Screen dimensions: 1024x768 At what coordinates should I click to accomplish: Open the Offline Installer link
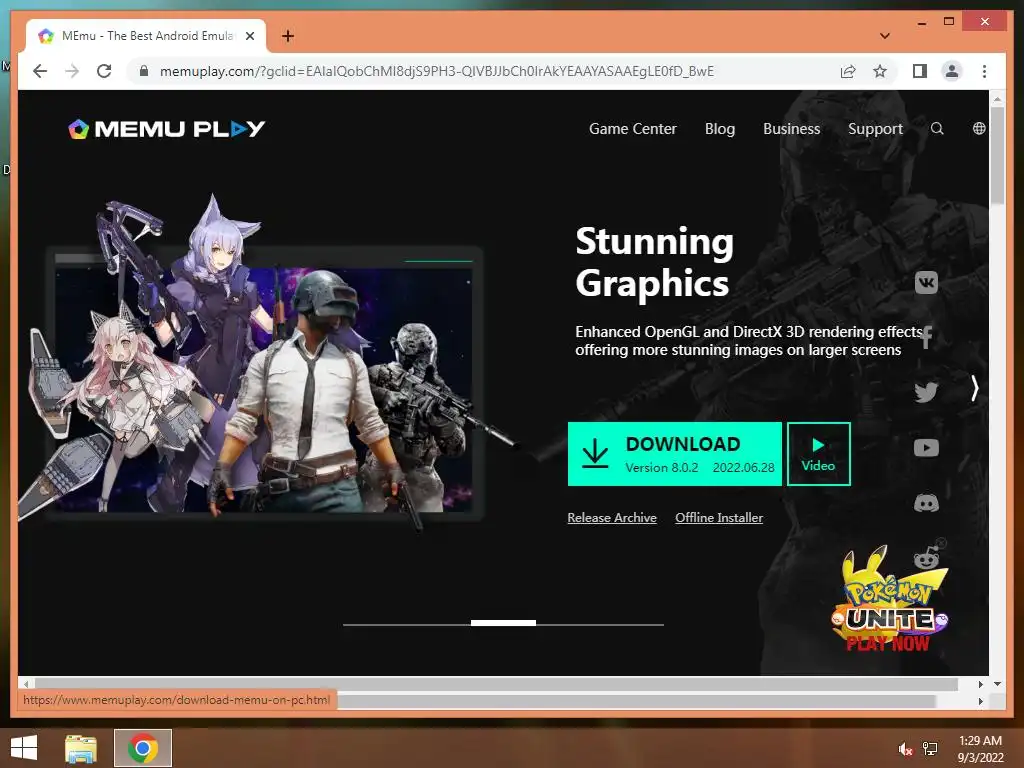pyautogui.click(x=719, y=517)
